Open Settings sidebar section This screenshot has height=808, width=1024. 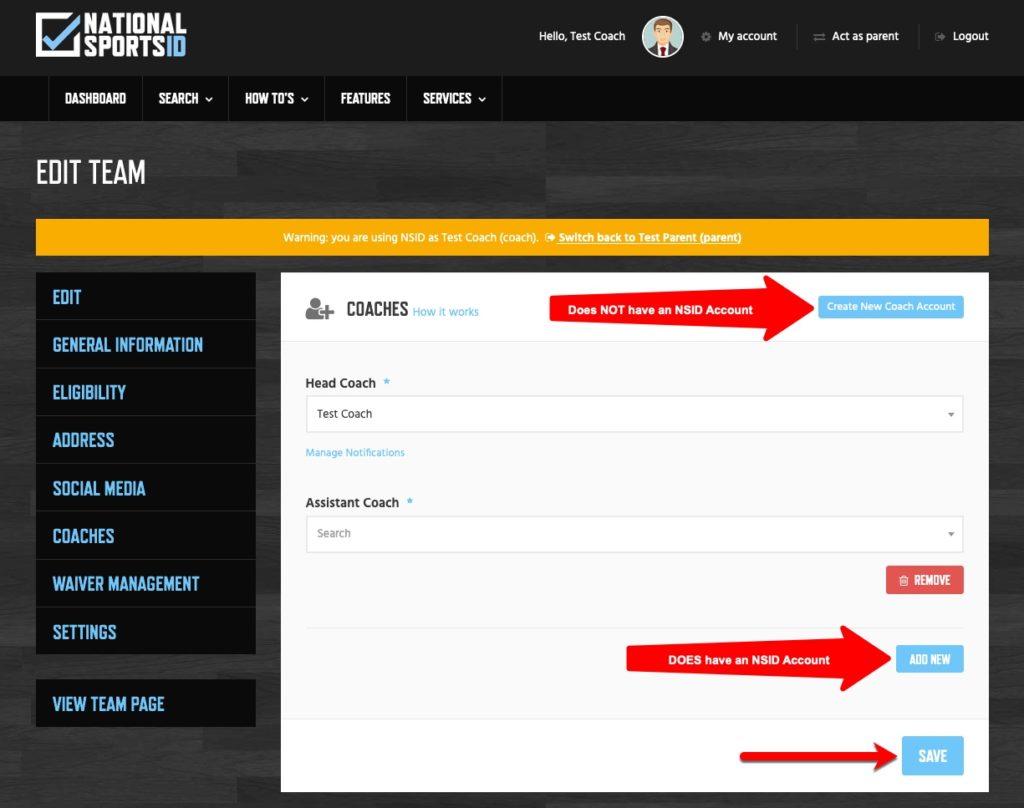click(146, 632)
